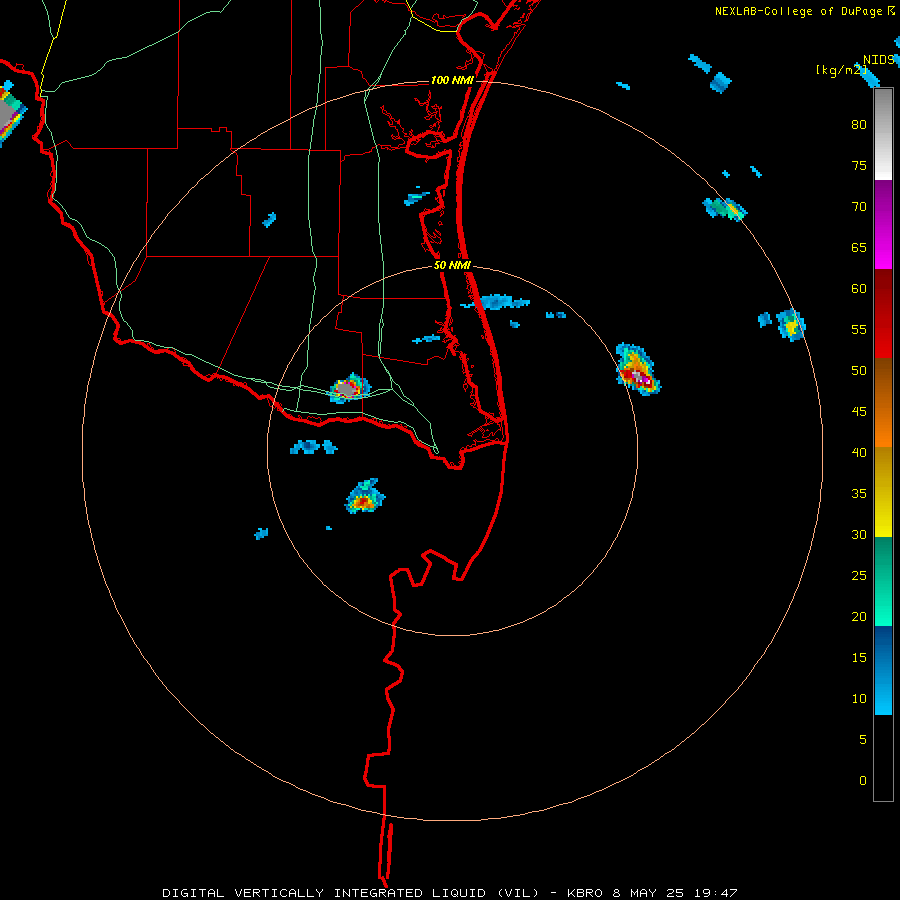Click the NEXLAB-College of DuPage label
Image resolution: width=900 pixels, height=900 pixels.
(x=798, y=11)
